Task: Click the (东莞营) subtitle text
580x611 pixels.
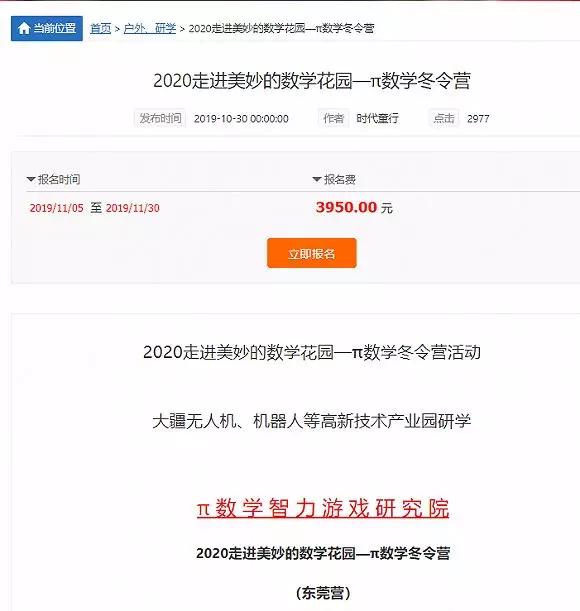Action: [x=323, y=593]
